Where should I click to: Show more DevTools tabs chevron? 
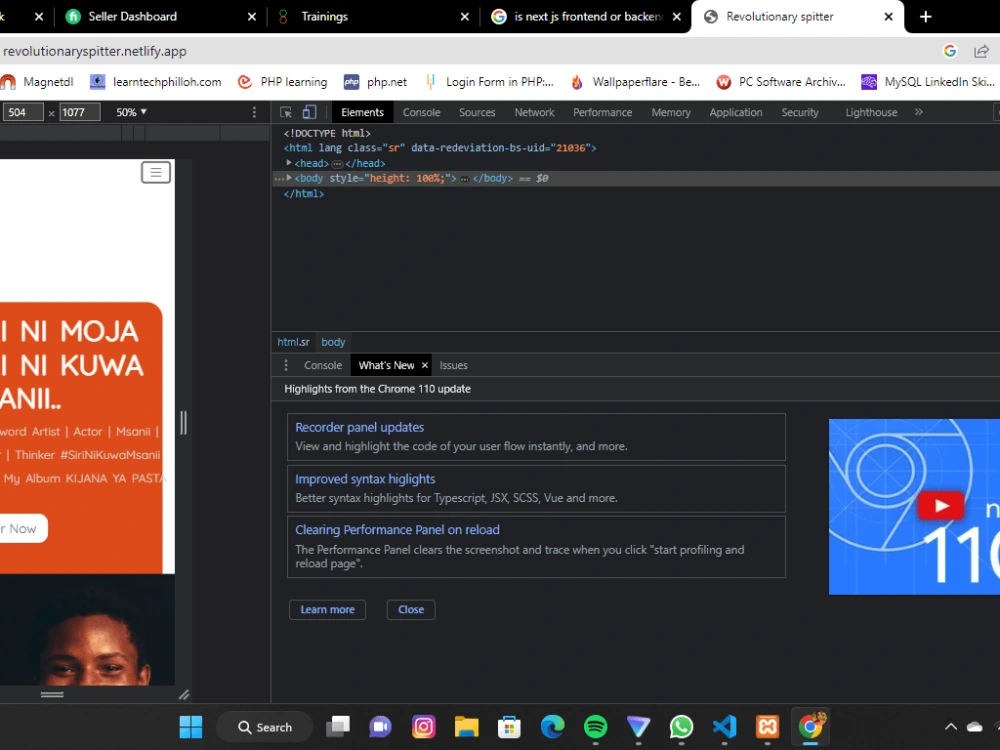[x=918, y=112]
